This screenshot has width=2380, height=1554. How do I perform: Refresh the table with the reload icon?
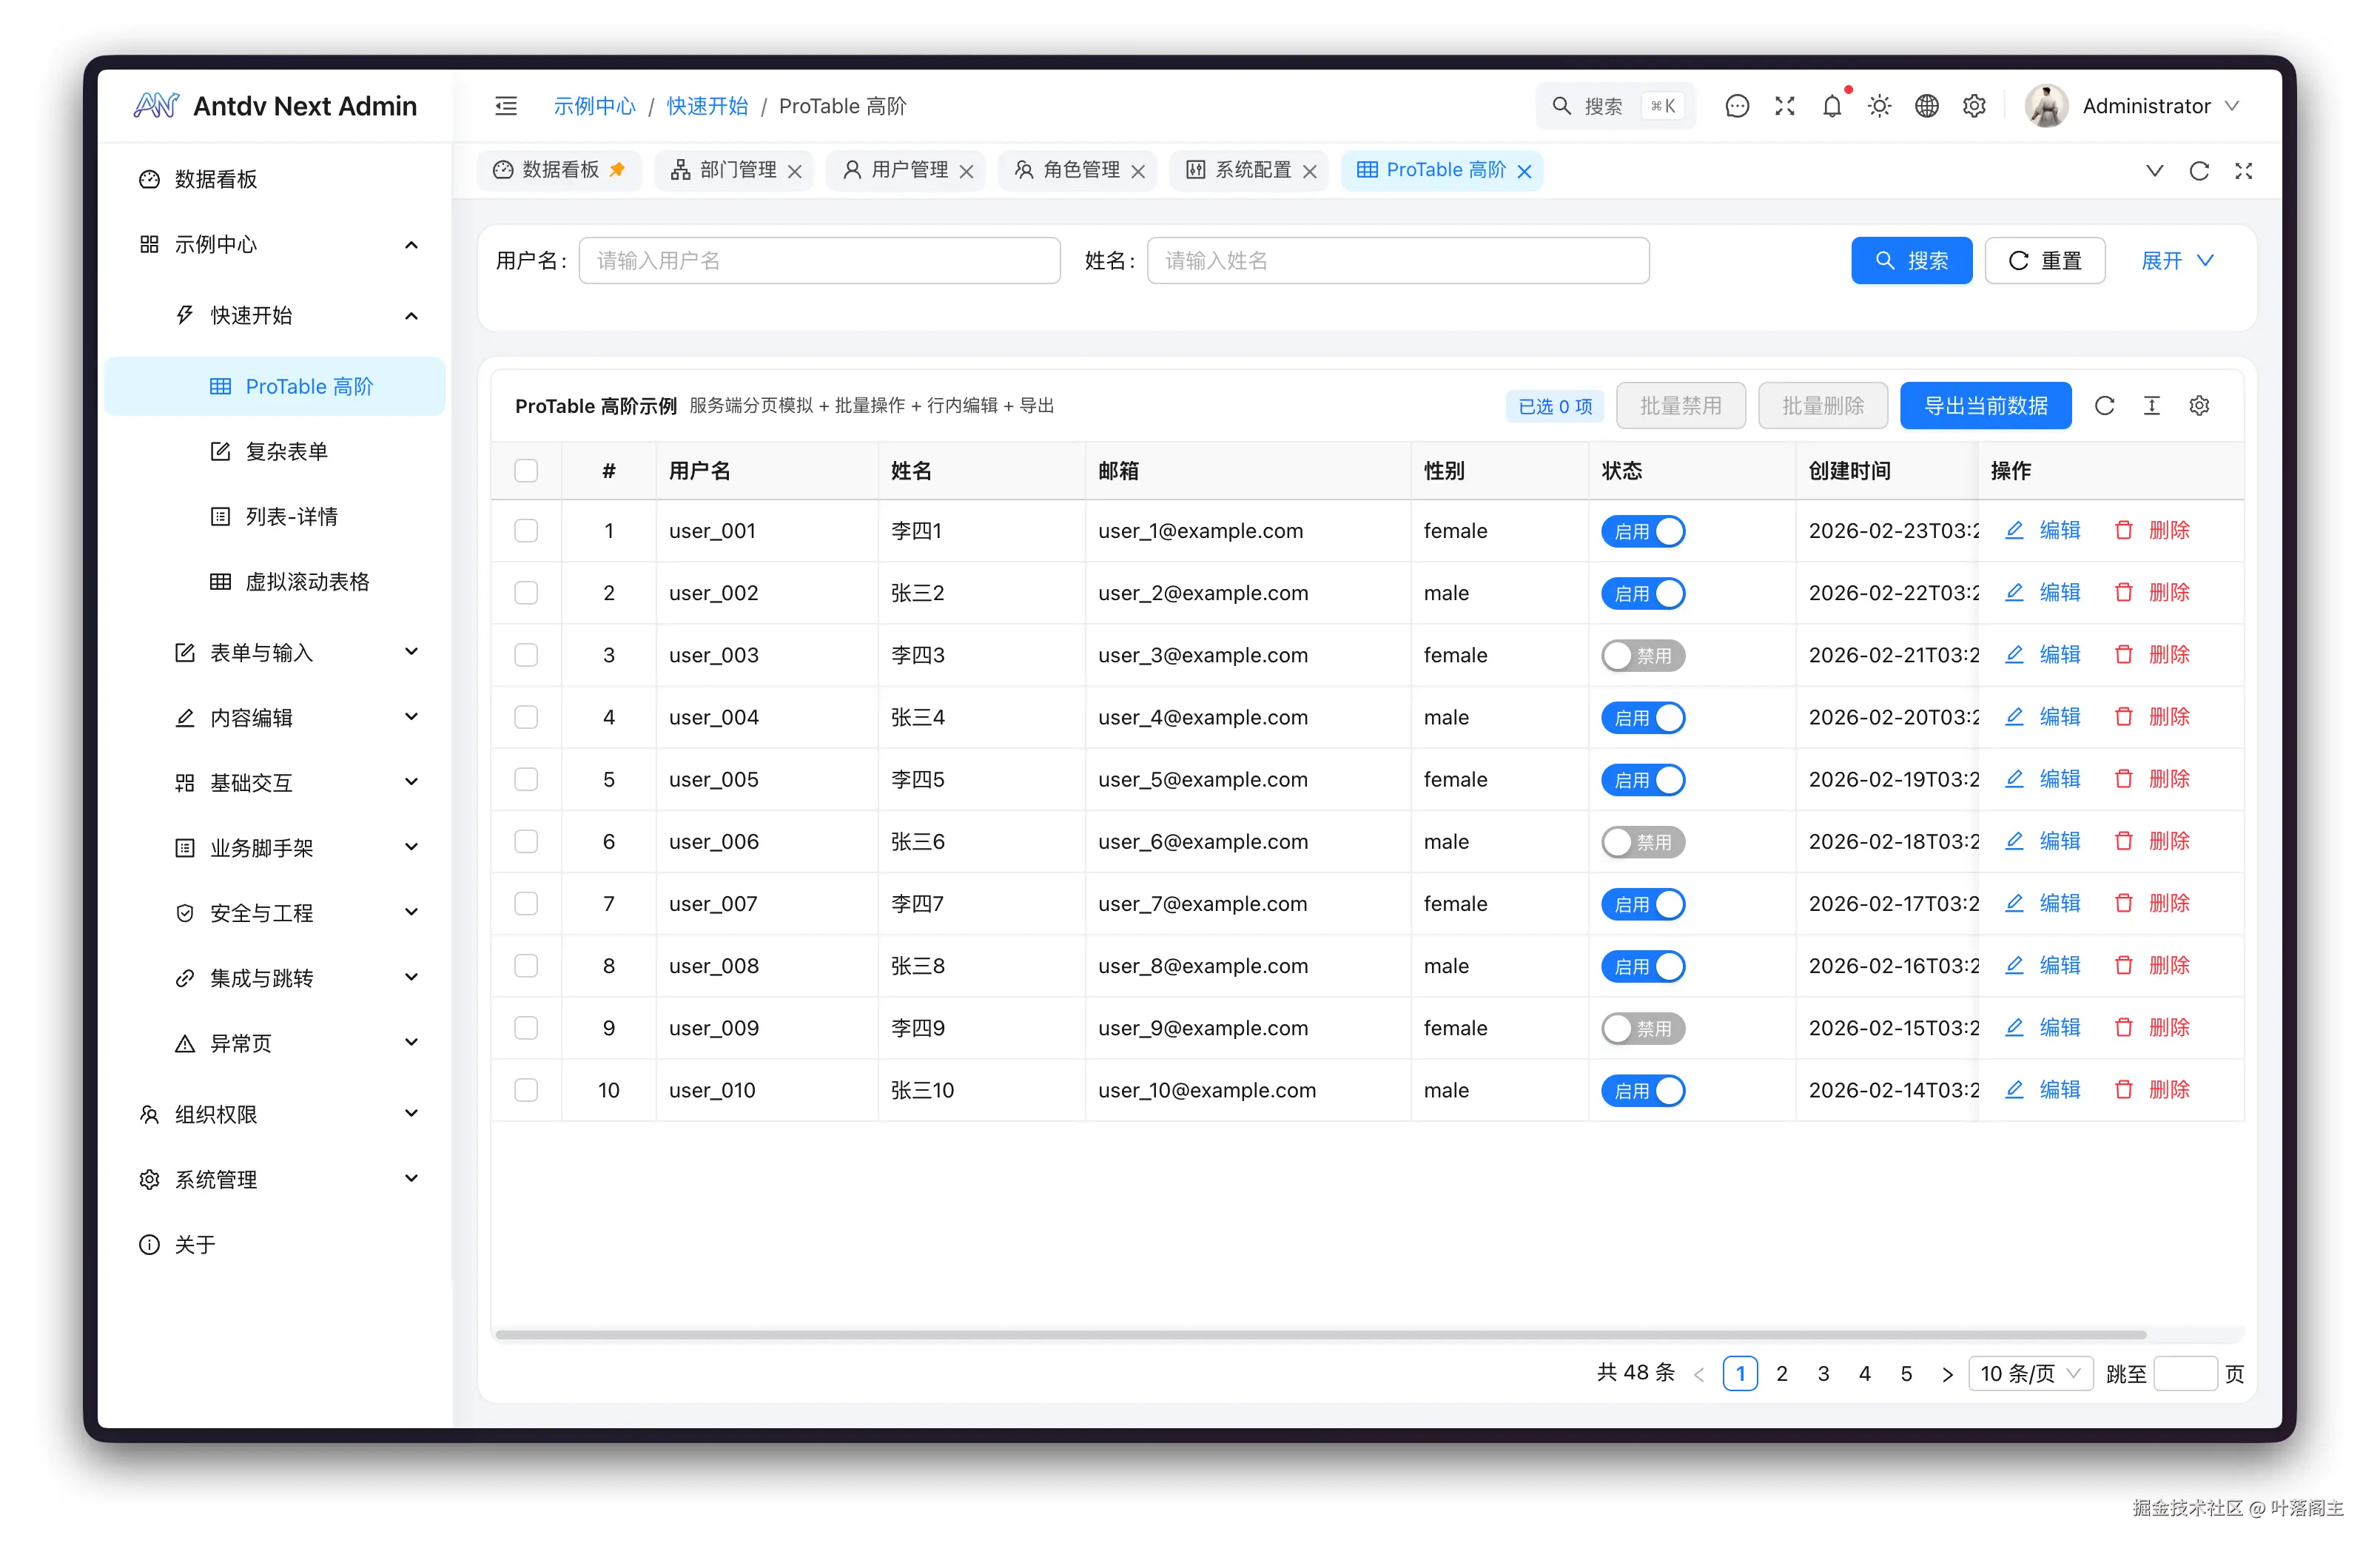point(2106,405)
